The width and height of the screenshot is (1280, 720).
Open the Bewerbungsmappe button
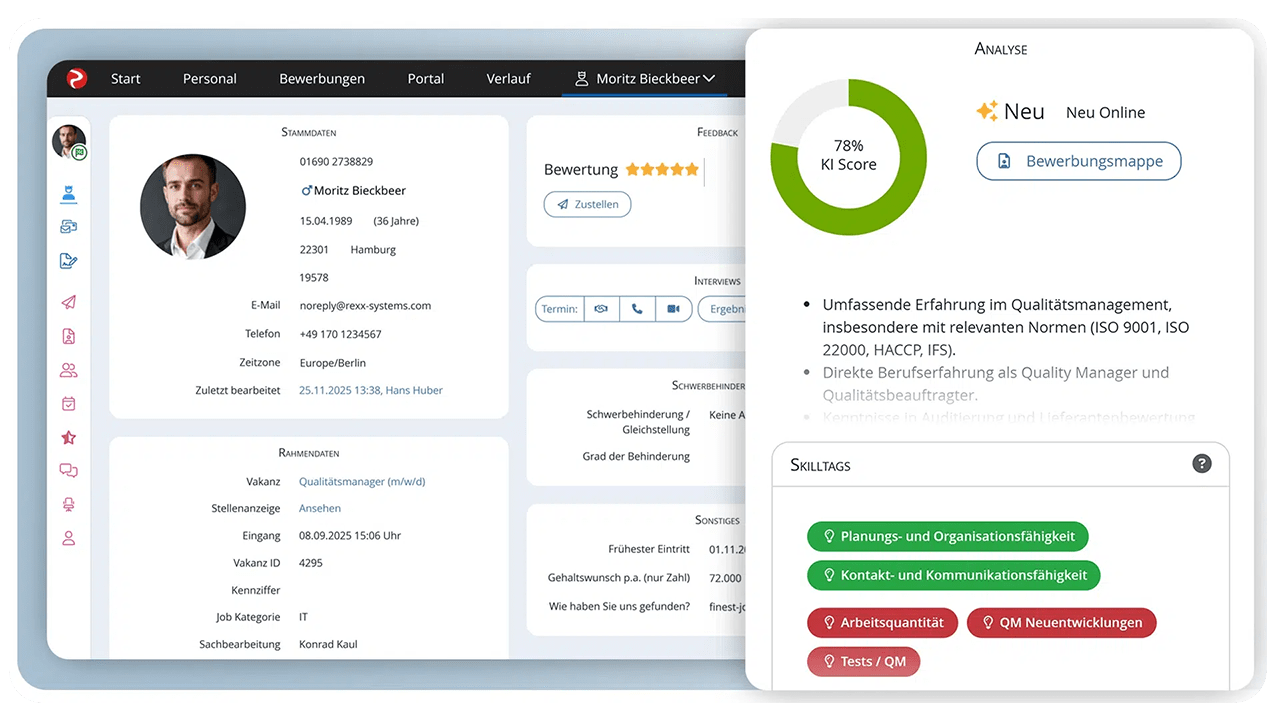click(1079, 161)
